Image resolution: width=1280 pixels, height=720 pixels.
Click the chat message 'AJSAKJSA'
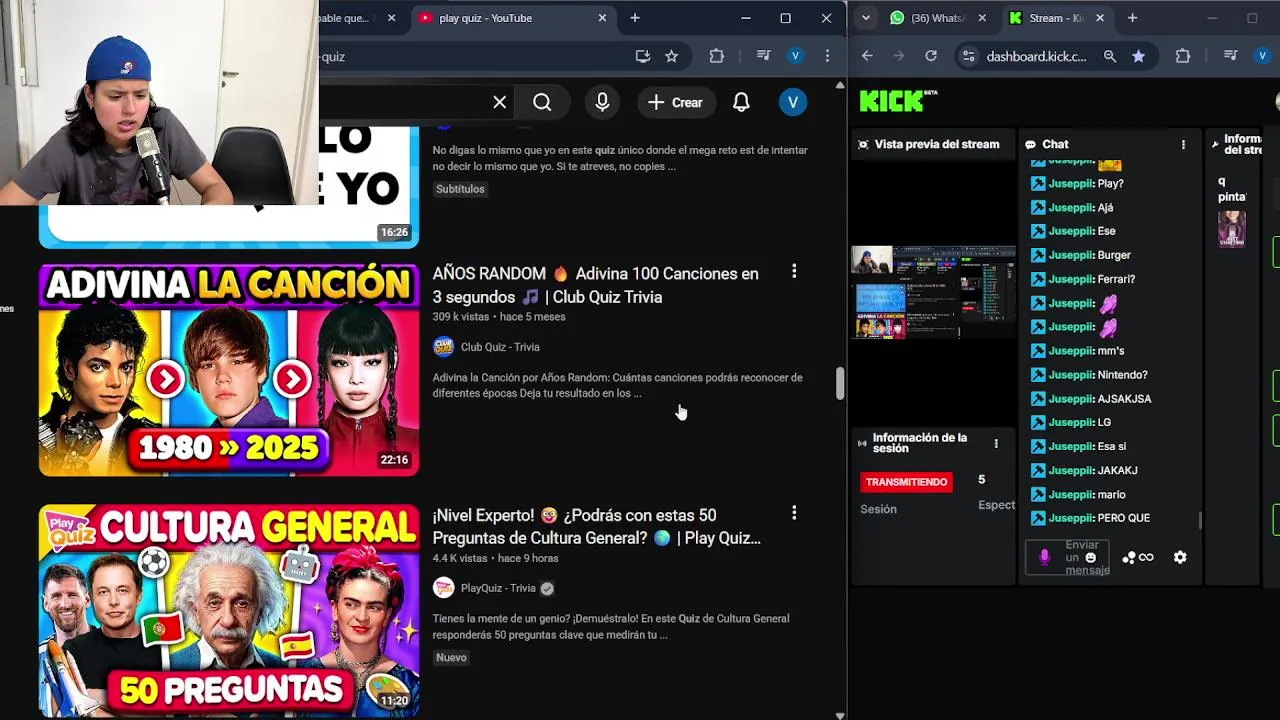[1124, 399]
